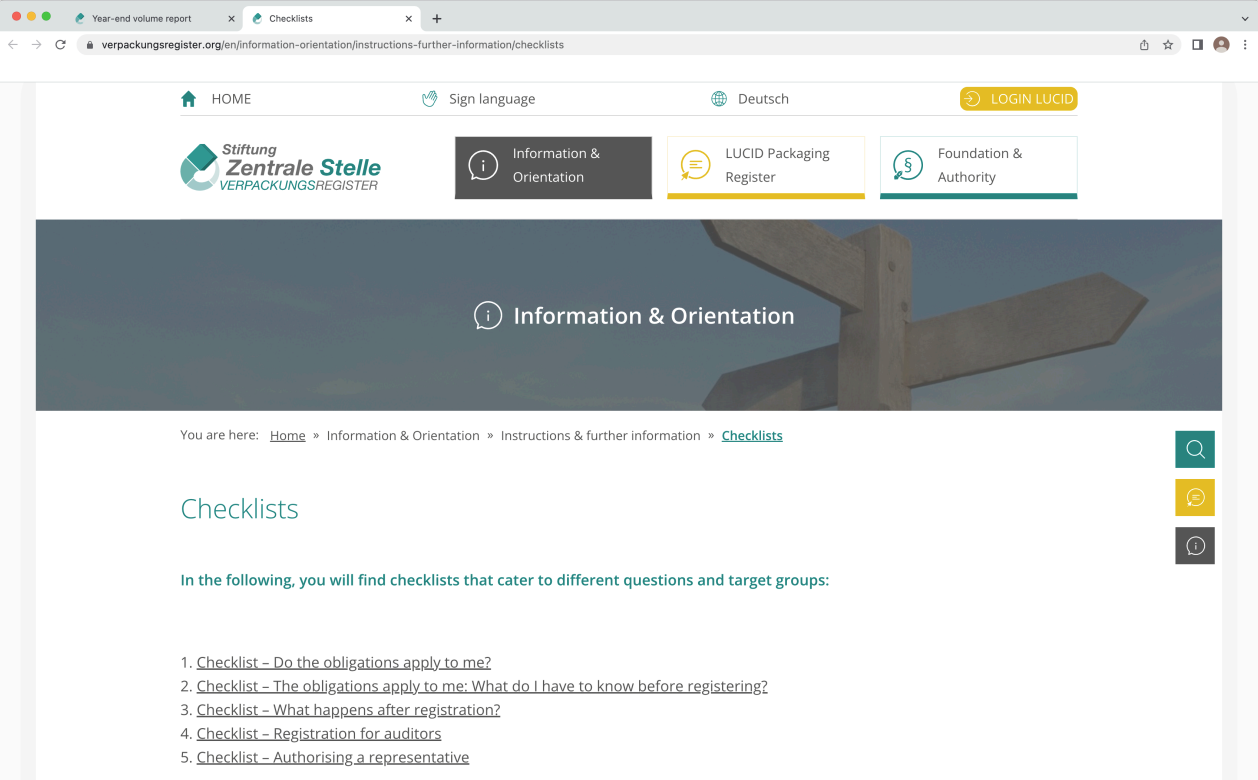Bookmark this page with the star icon
The image size is (1258, 780).
[x=1168, y=45]
